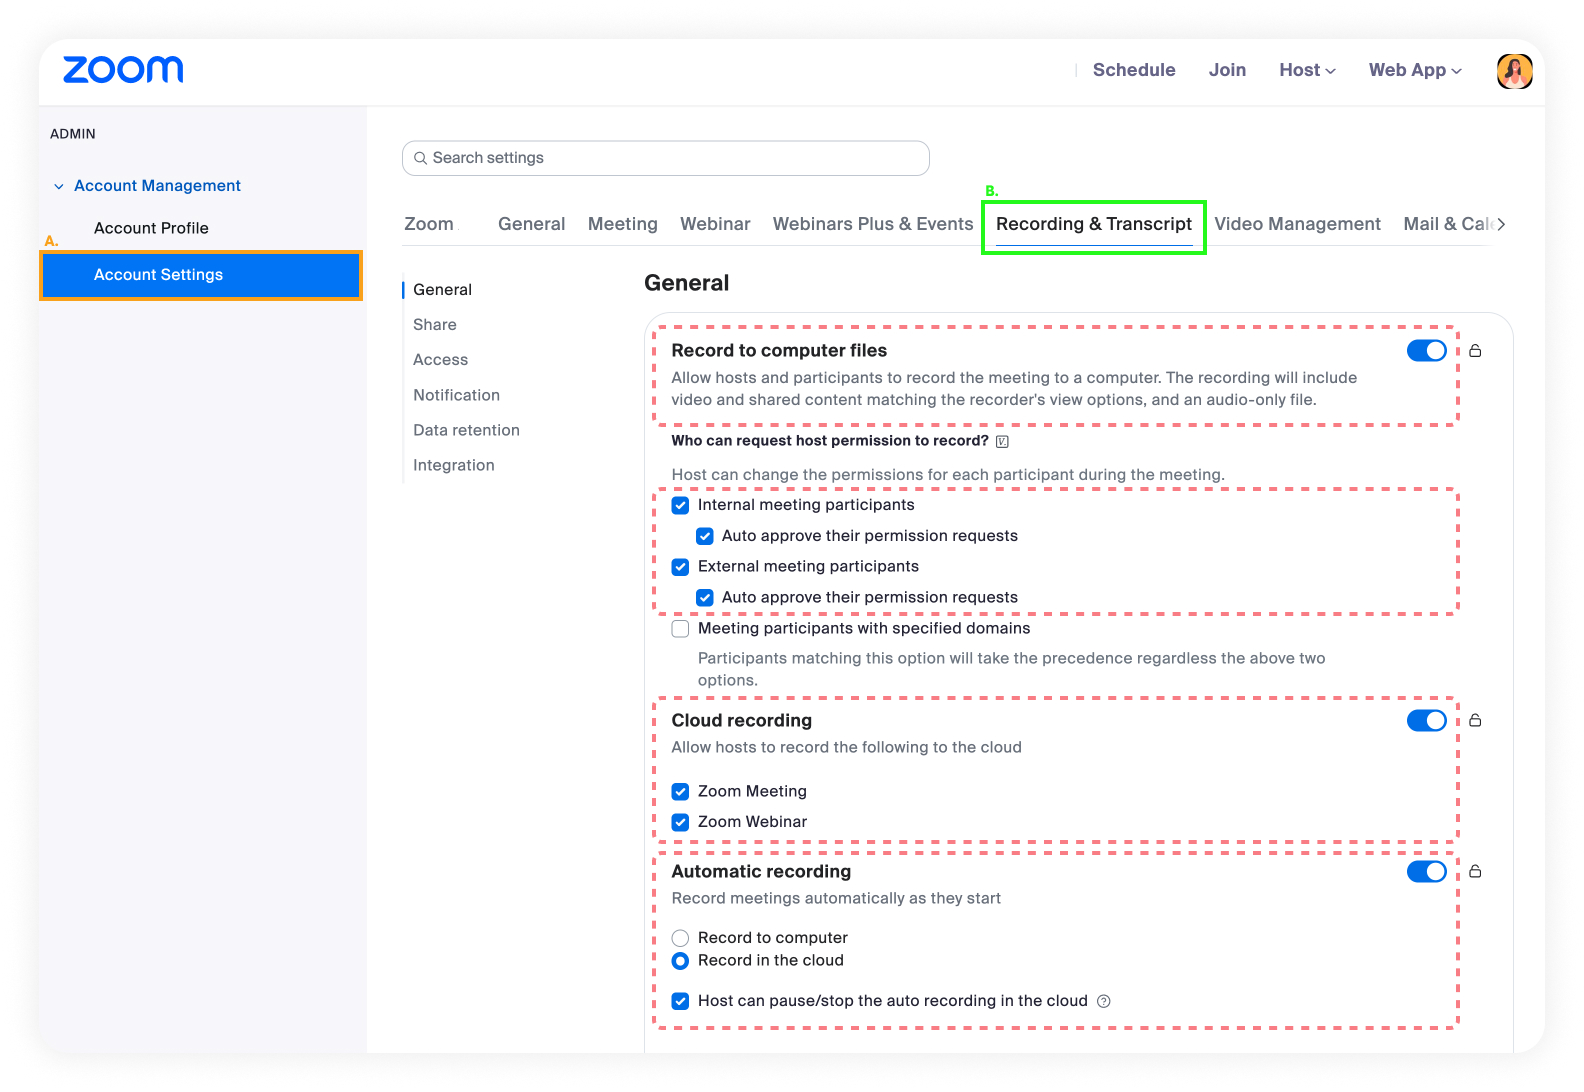Uncheck Host can pause/stop auto recording
The width and height of the screenshot is (1584, 1092).
(x=680, y=1002)
